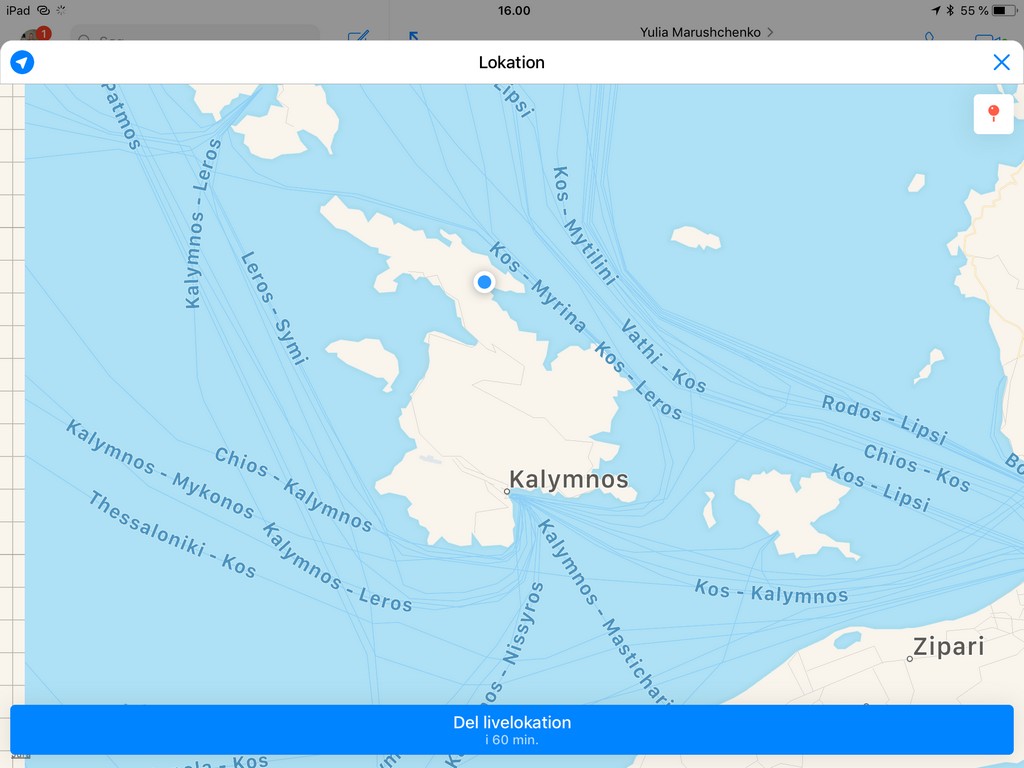Tap the Patmos route label
Screen dimensions: 1024x768
[x=121, y=116]
